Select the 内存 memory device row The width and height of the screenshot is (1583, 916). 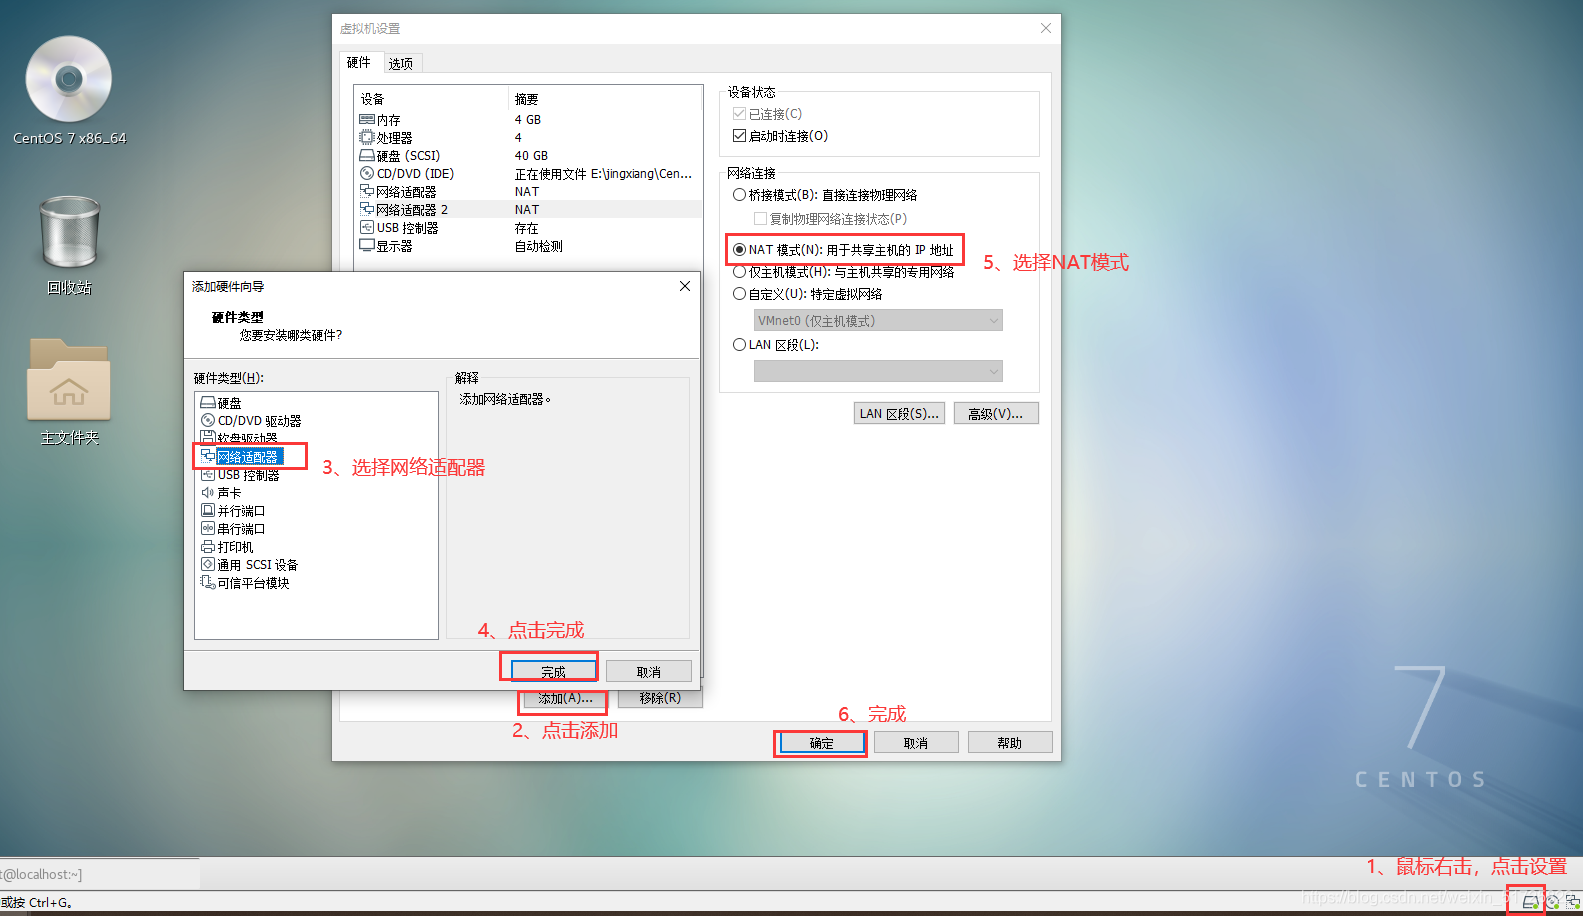click(x=528, y=119)
